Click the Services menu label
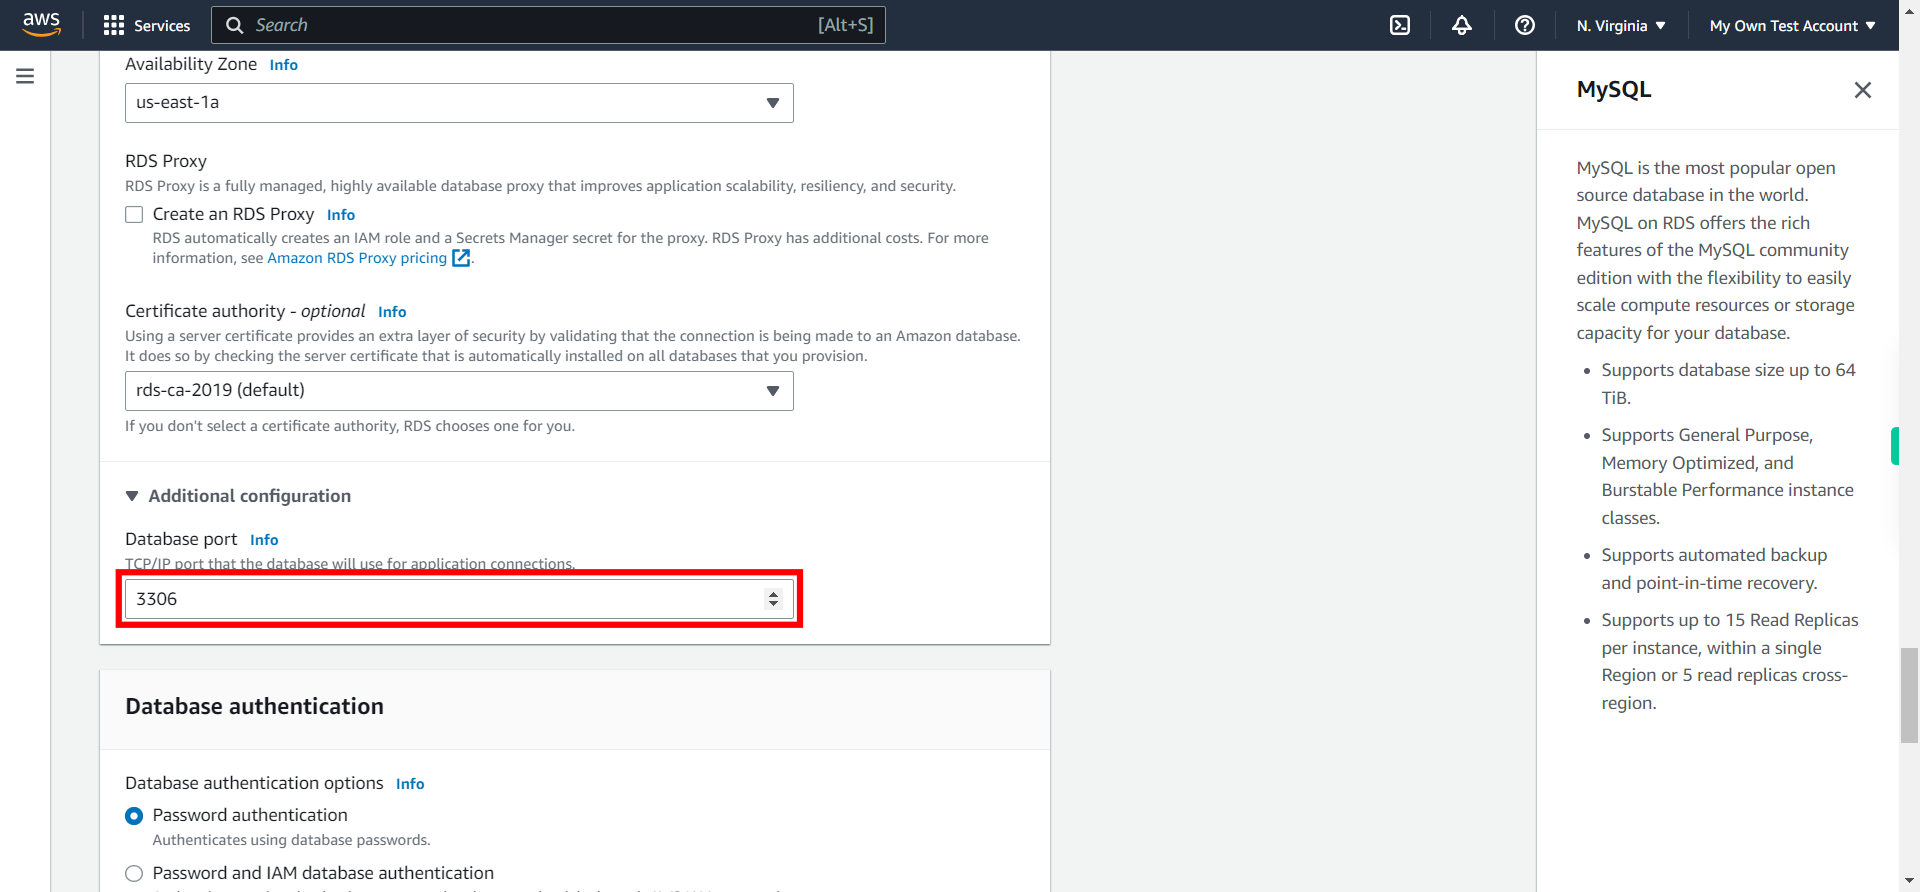The width and height of the screenshot is (1920, 892). click(162, 26)
